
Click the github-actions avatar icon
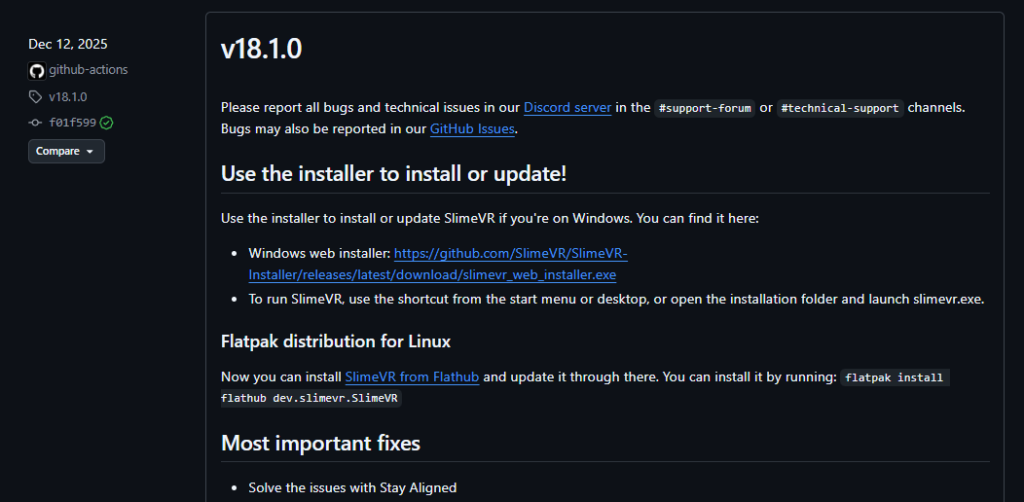click(37, 70)
